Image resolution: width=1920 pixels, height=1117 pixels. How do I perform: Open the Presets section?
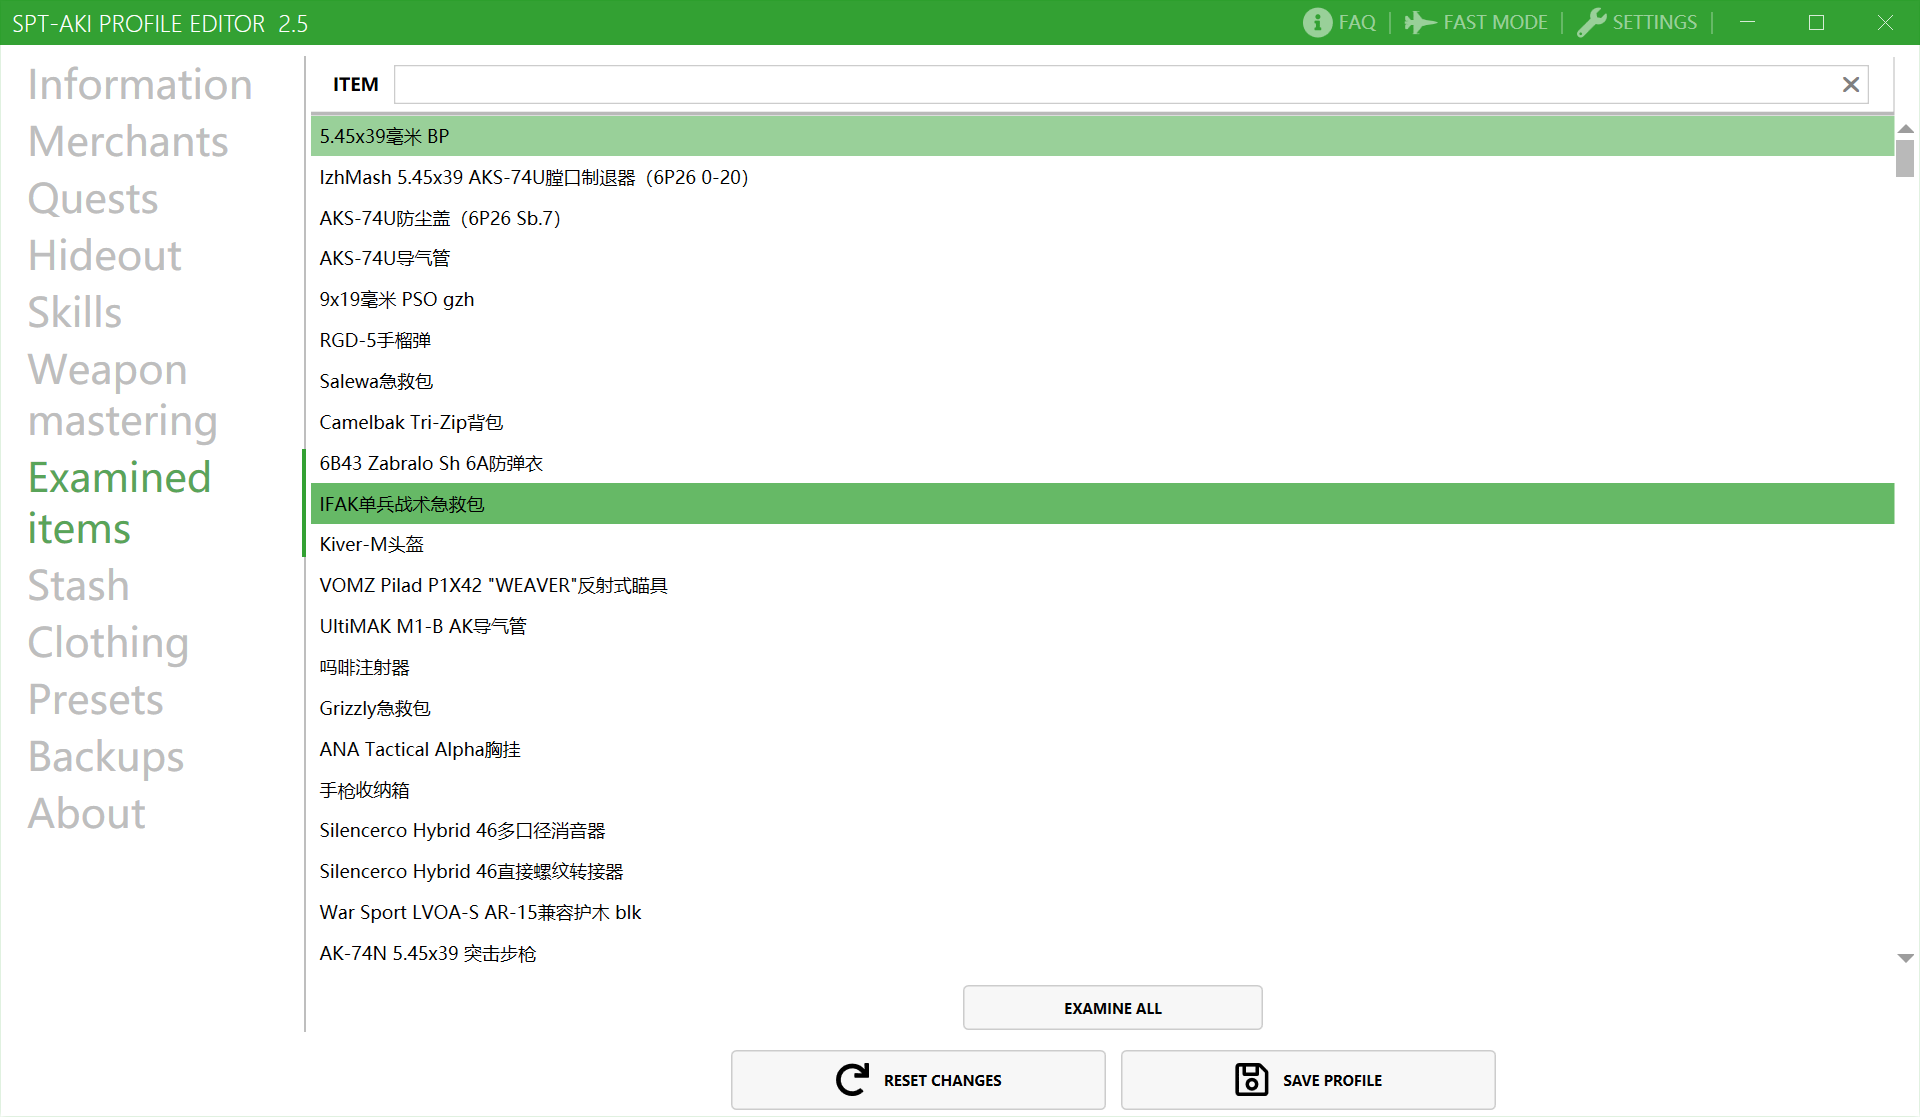coord(96,699)
